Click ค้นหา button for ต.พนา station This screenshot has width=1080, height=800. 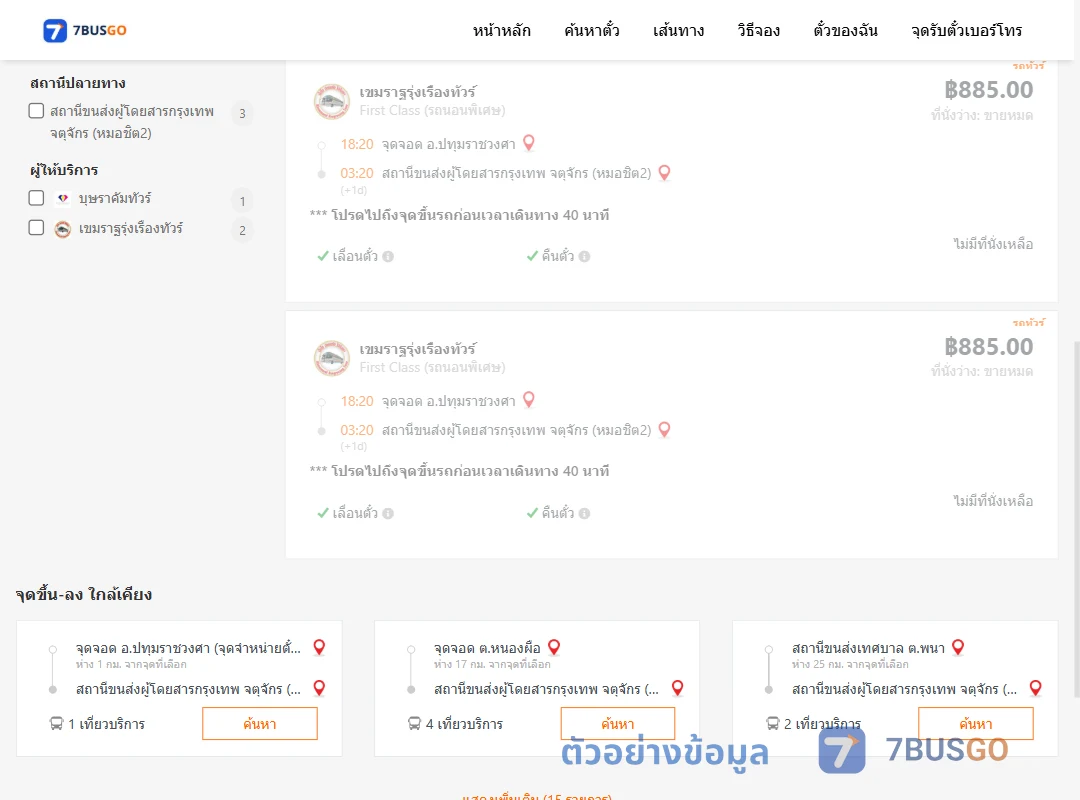point(976,724)
